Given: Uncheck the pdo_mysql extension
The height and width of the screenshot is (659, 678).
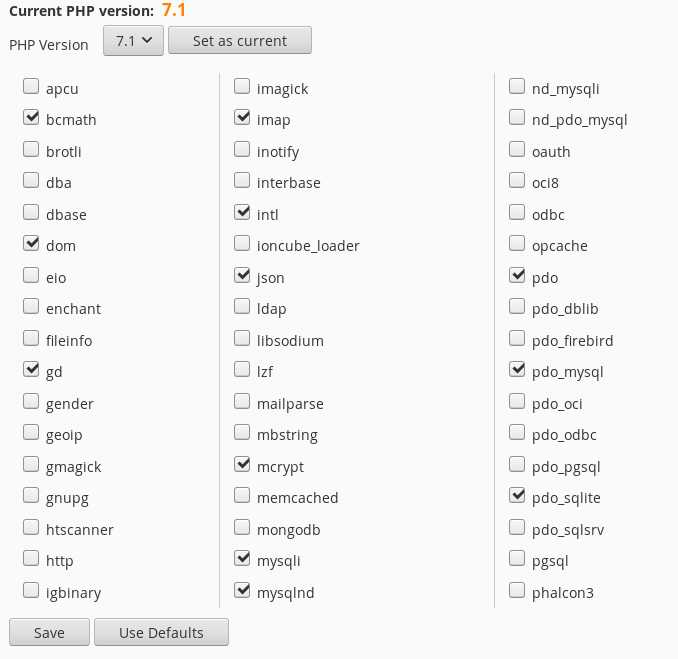Looking at the screenshot, I should pyautogui.click(x=517, y=370).
